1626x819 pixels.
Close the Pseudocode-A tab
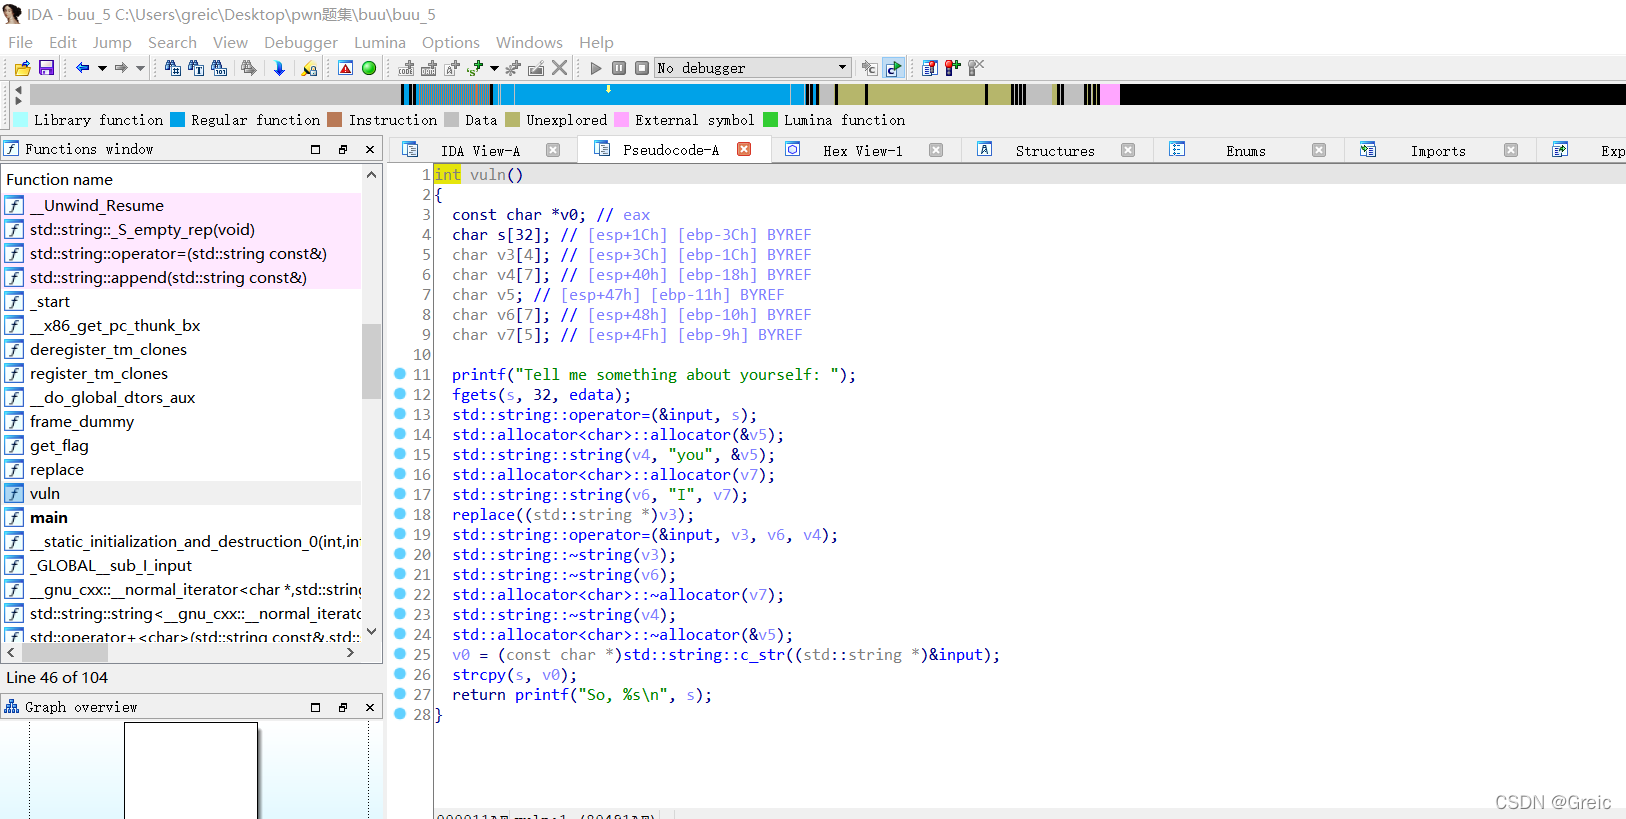point(744,149)
